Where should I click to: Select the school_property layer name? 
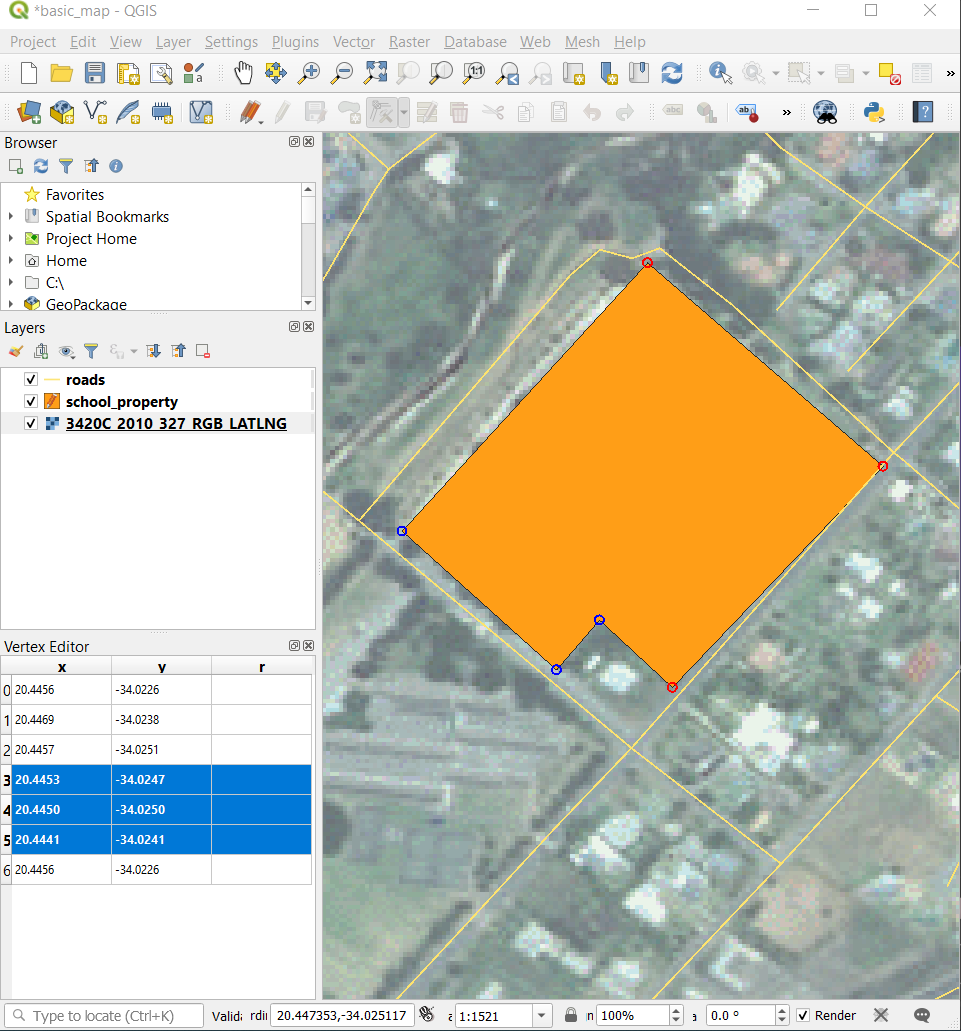(122, 402)
